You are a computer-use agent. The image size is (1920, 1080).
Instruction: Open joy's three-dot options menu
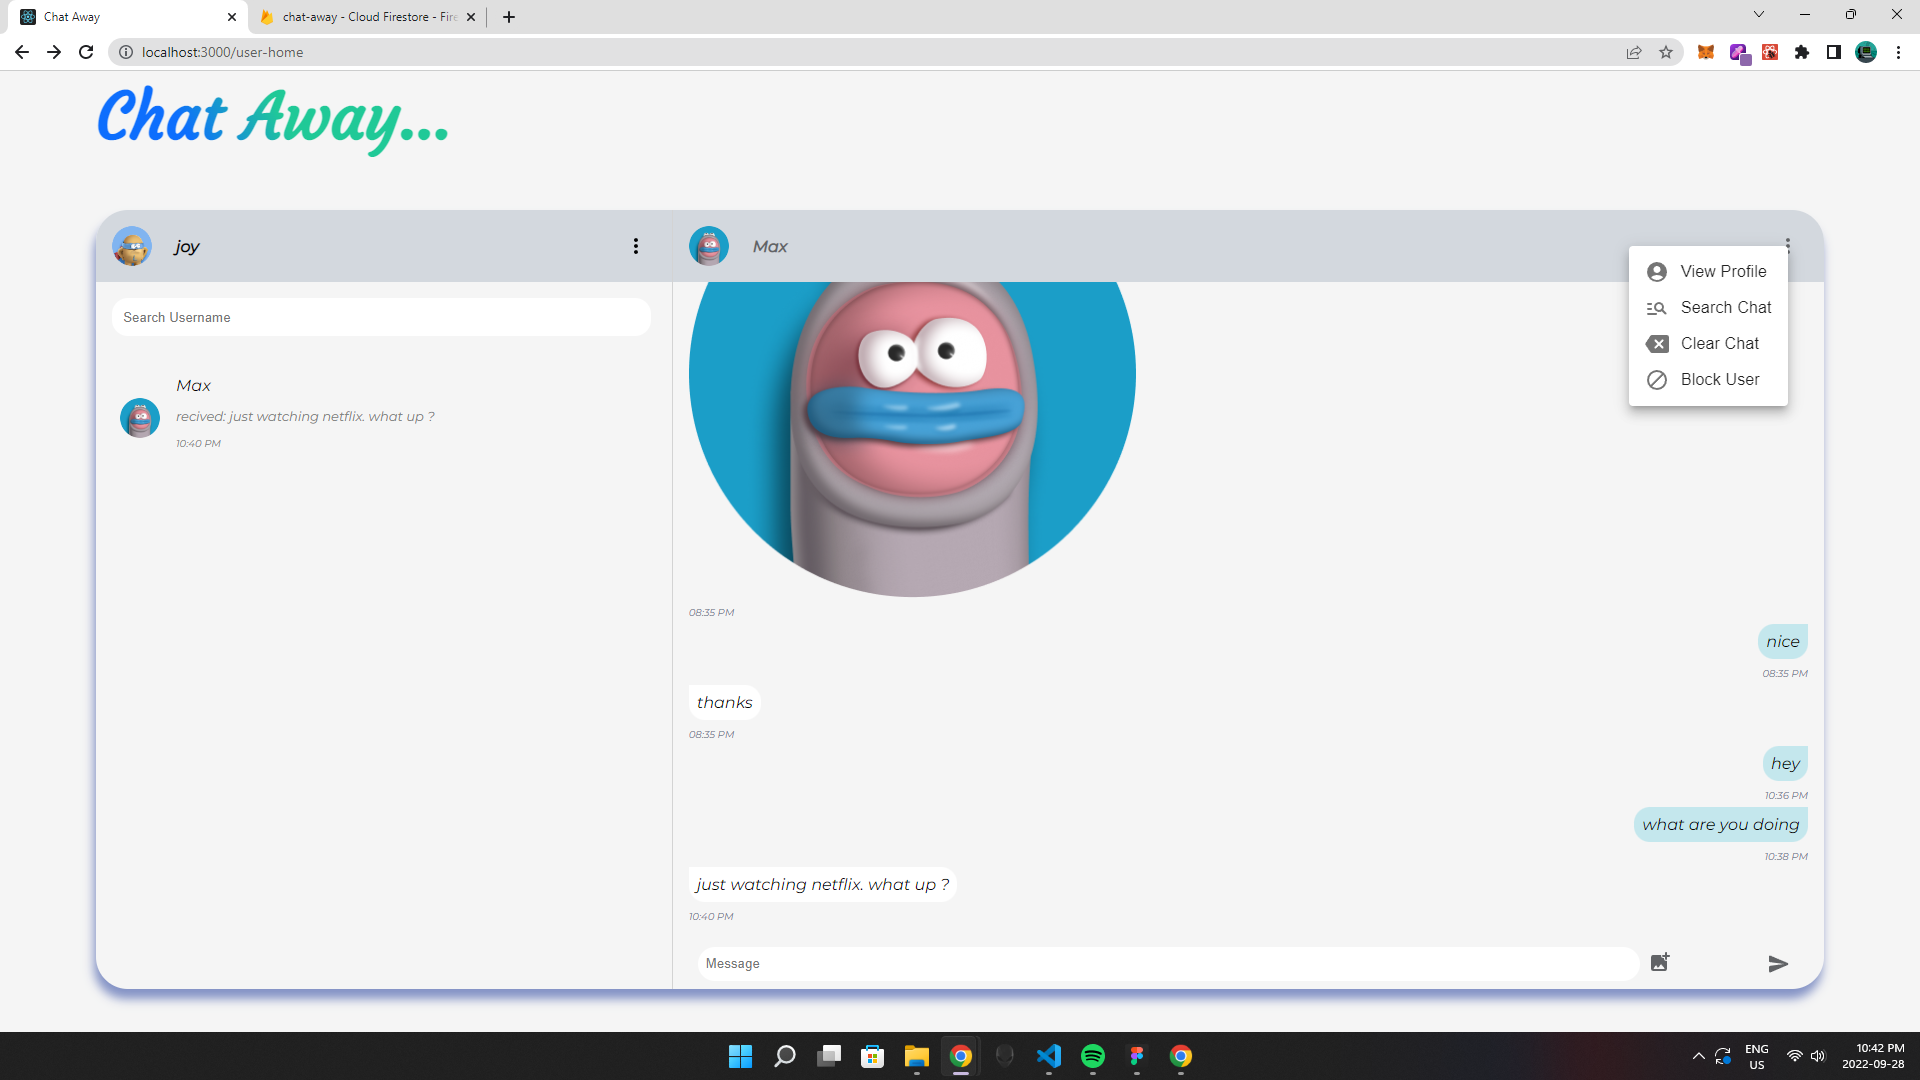coord(635,246)
